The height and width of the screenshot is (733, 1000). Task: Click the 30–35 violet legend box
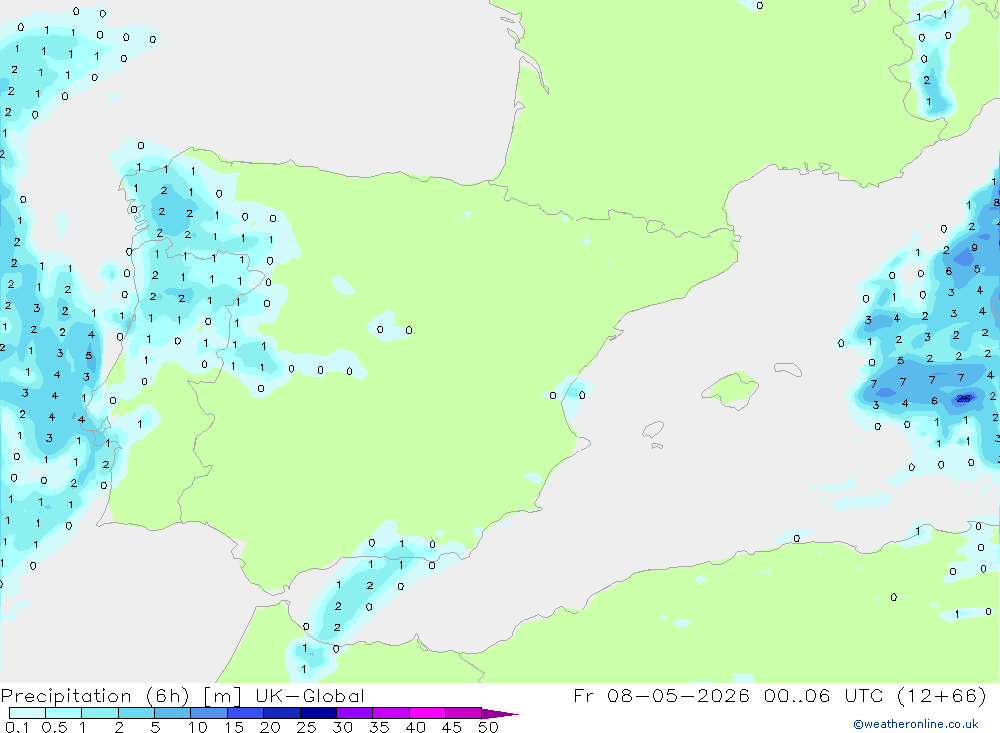[355, 713]
